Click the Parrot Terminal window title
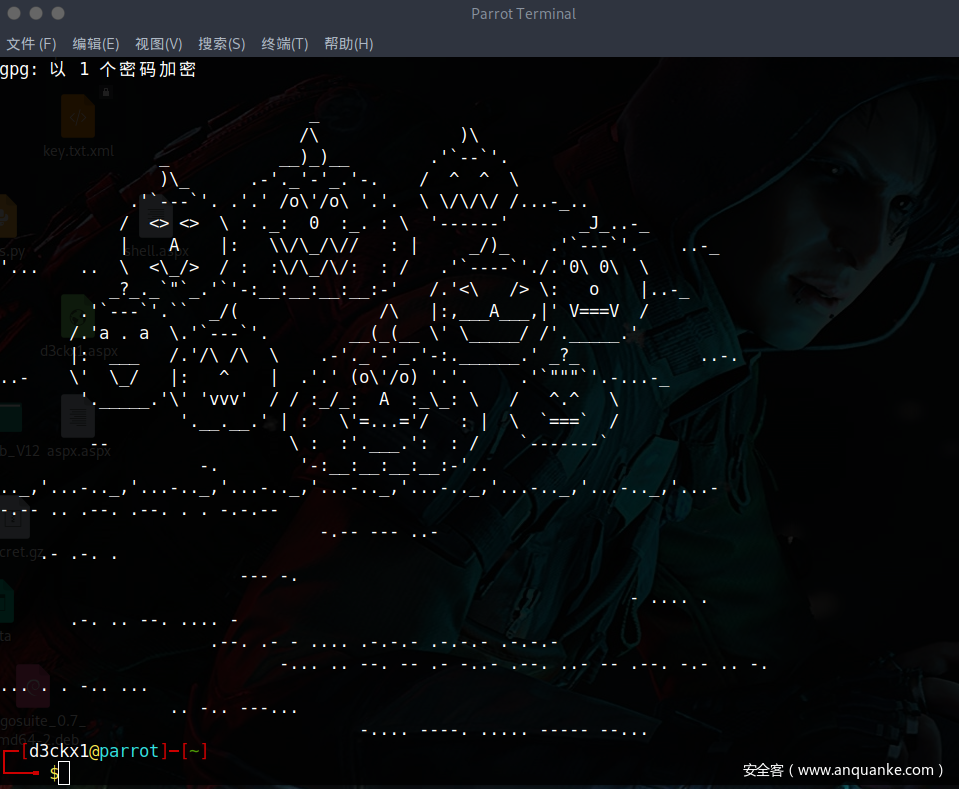The width and height of the screenshot is (959, 789). [524, 13]
